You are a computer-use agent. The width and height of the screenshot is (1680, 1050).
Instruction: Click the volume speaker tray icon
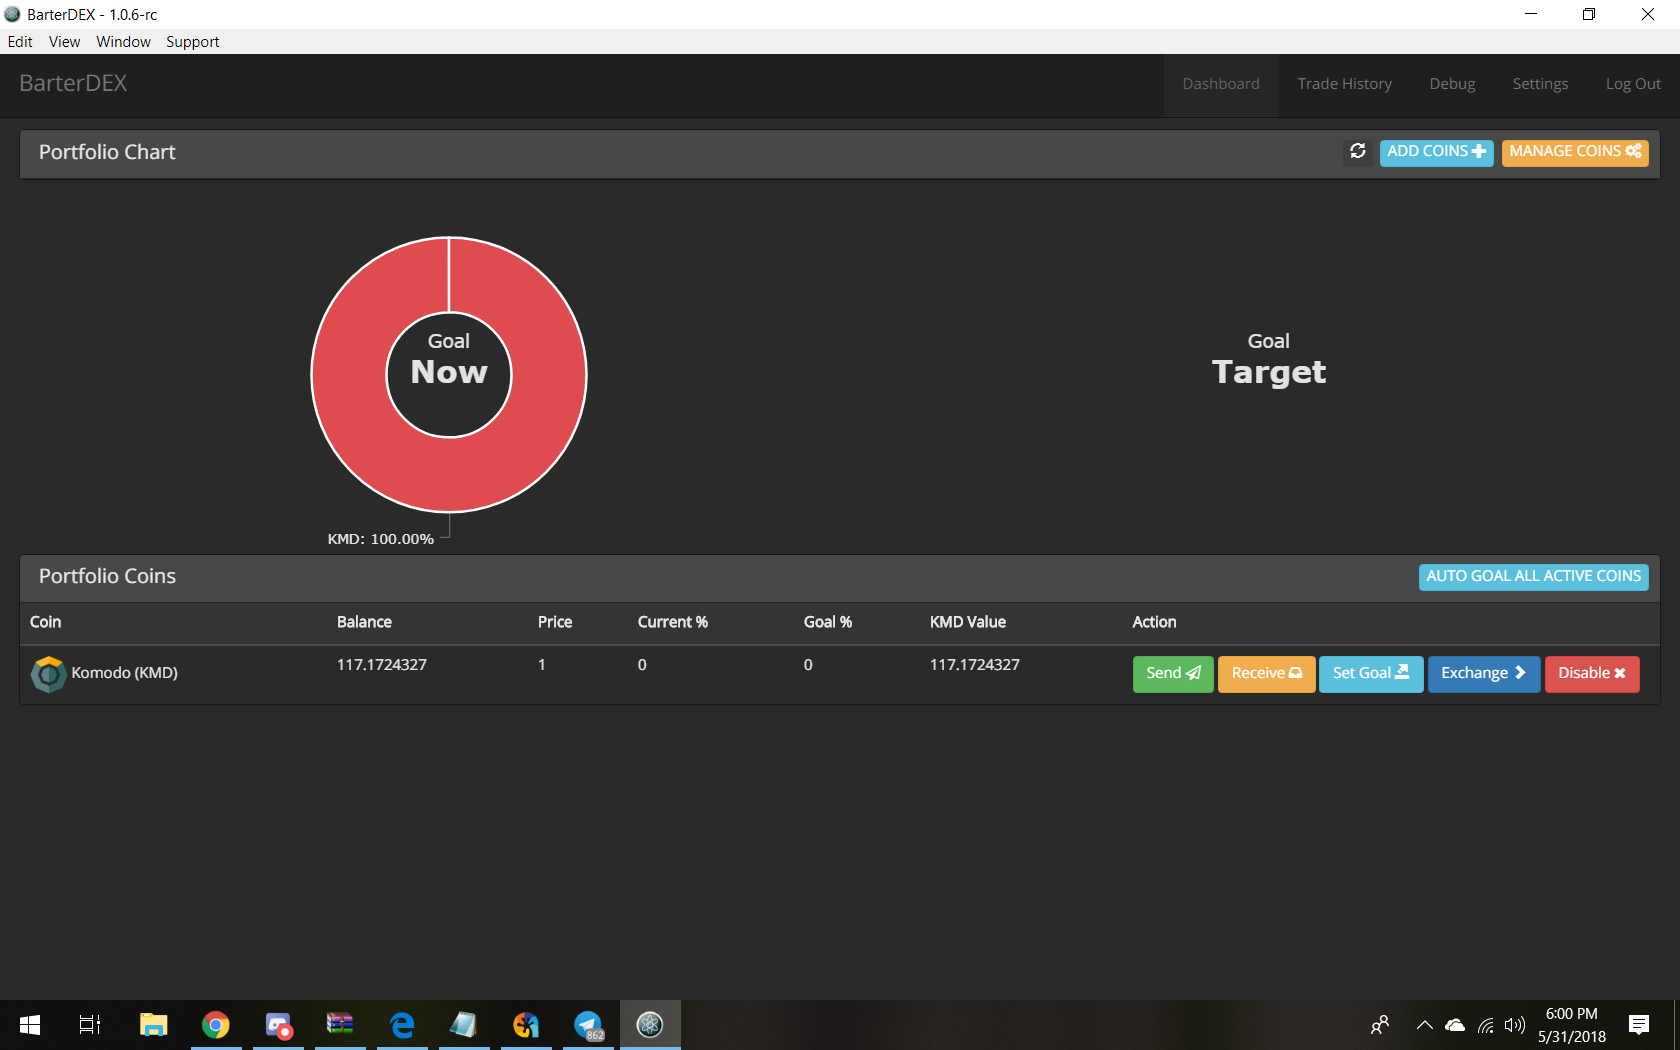(x=1515, y=1025)
